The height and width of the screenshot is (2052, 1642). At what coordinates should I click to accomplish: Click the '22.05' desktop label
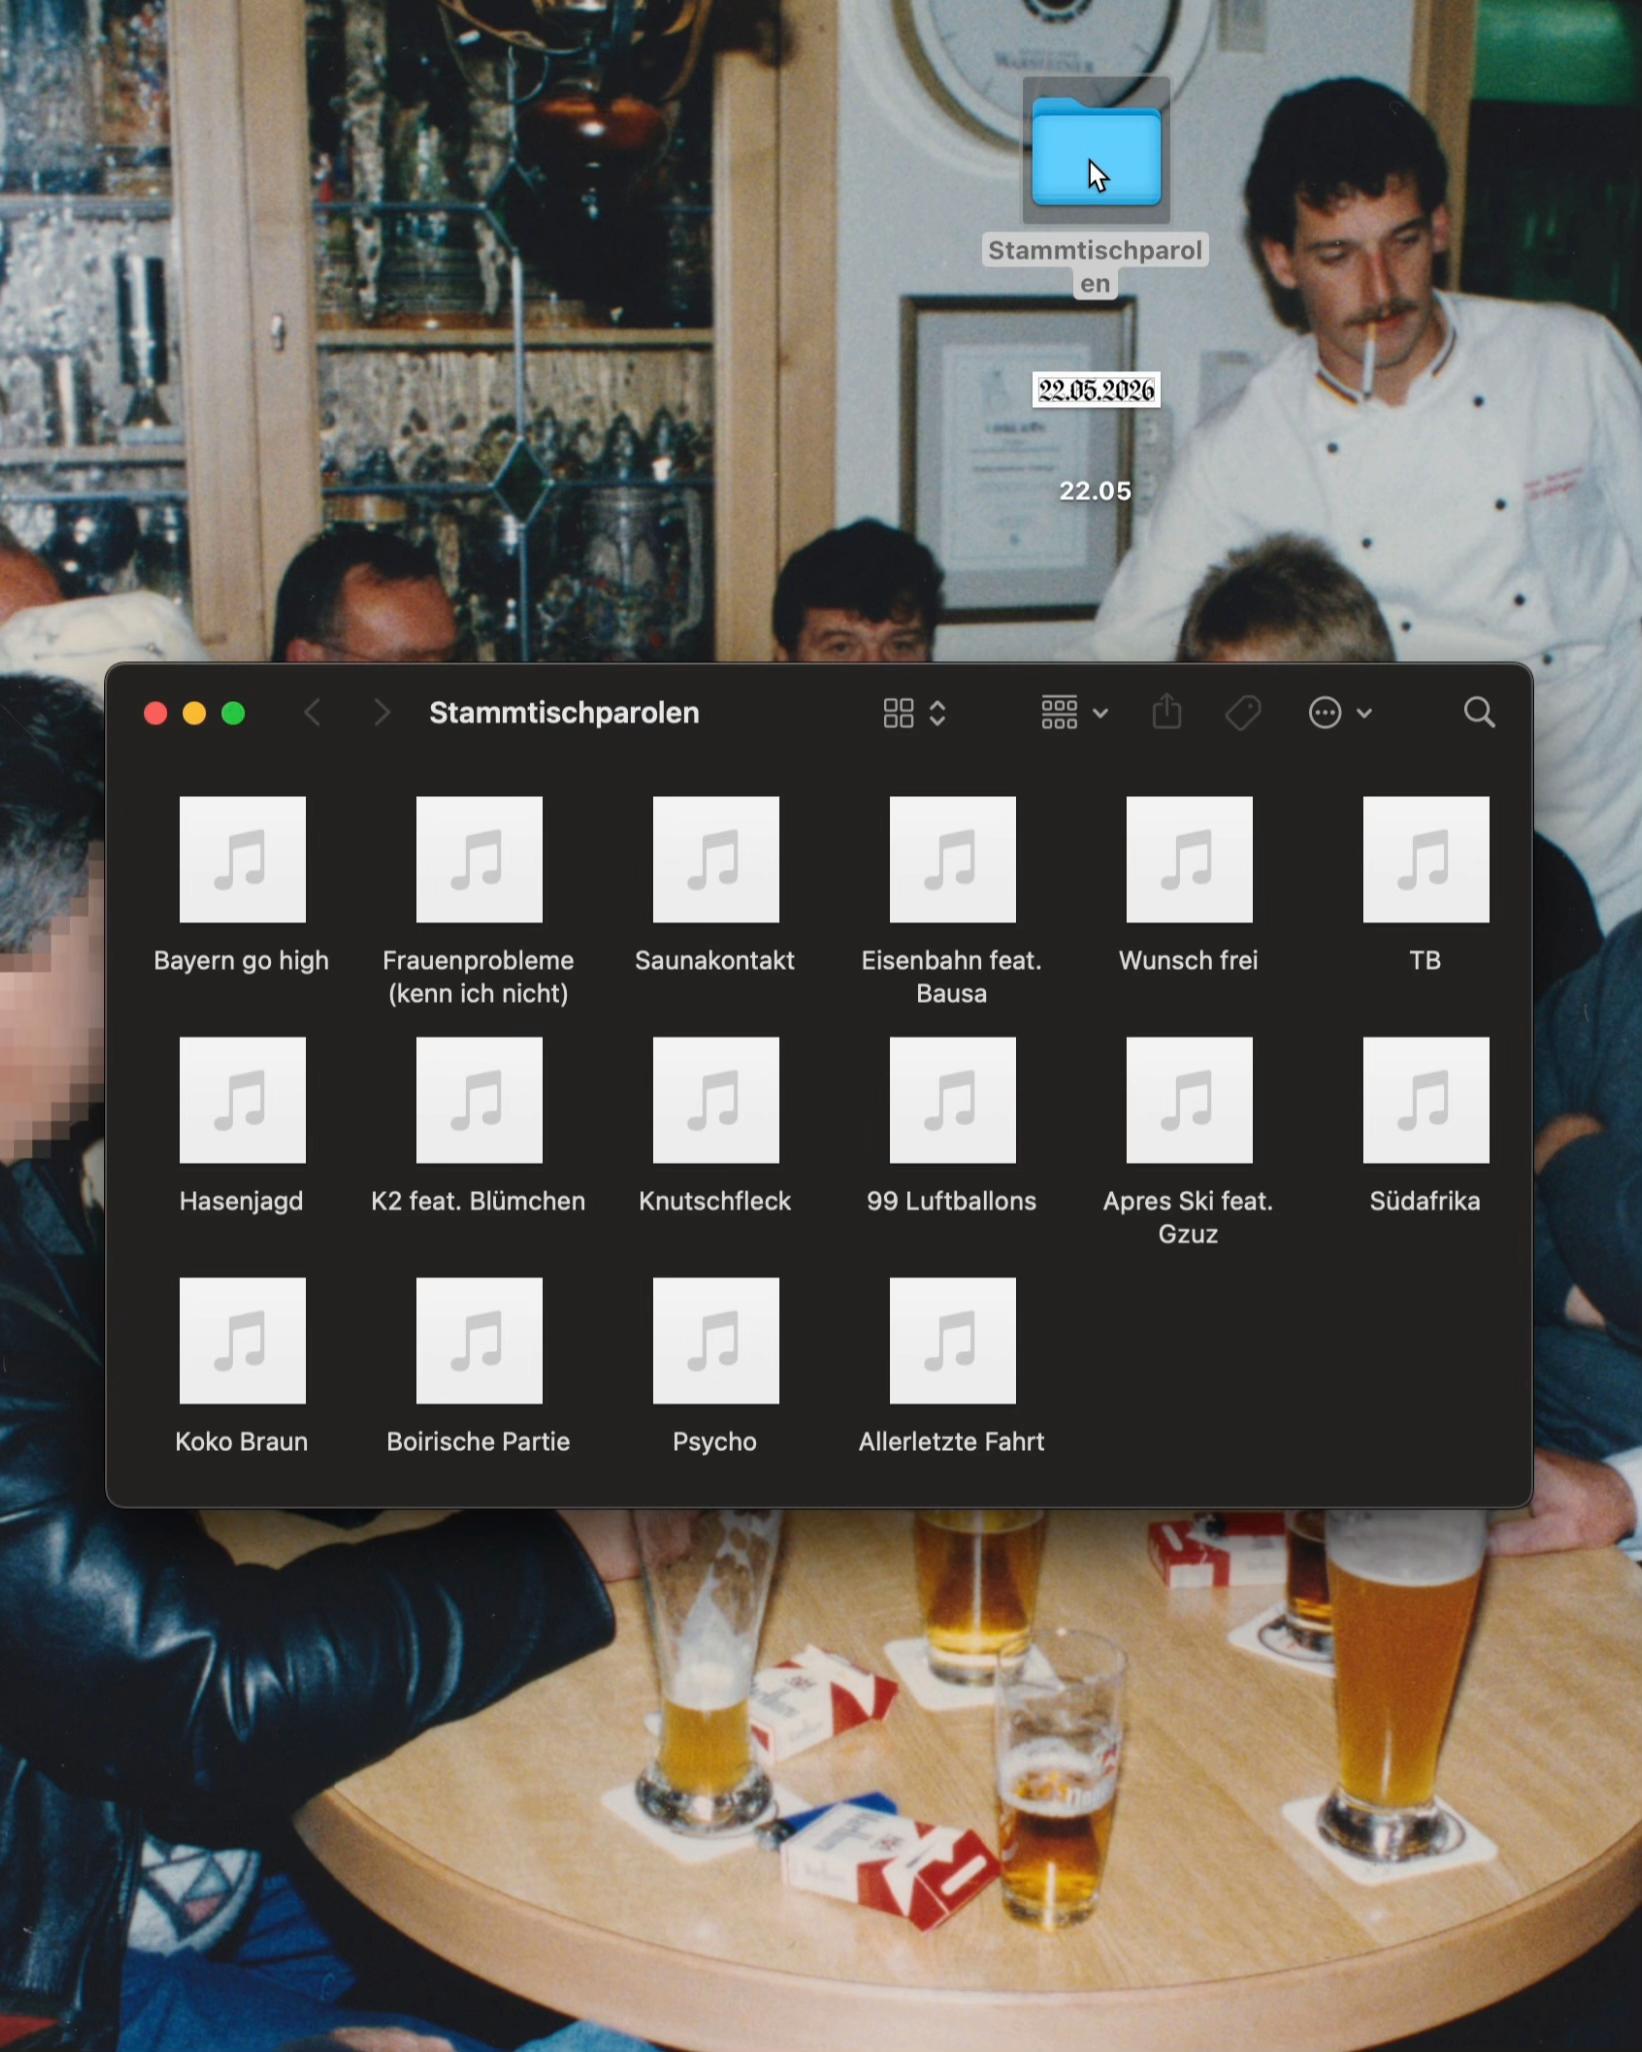coord(1096,491)
